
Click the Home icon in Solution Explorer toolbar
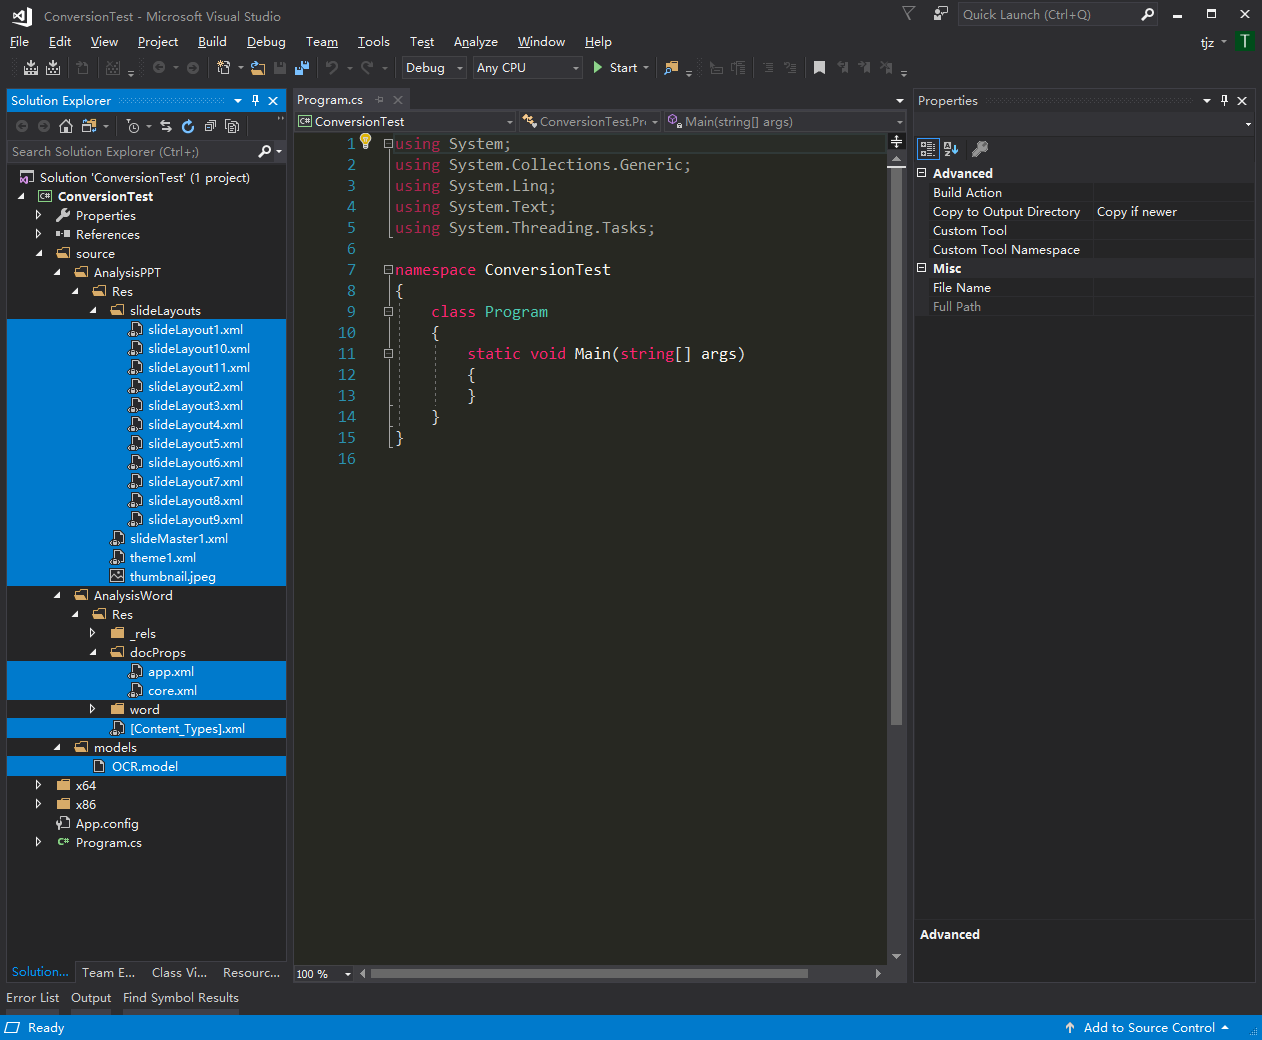[x=66, y=126]
